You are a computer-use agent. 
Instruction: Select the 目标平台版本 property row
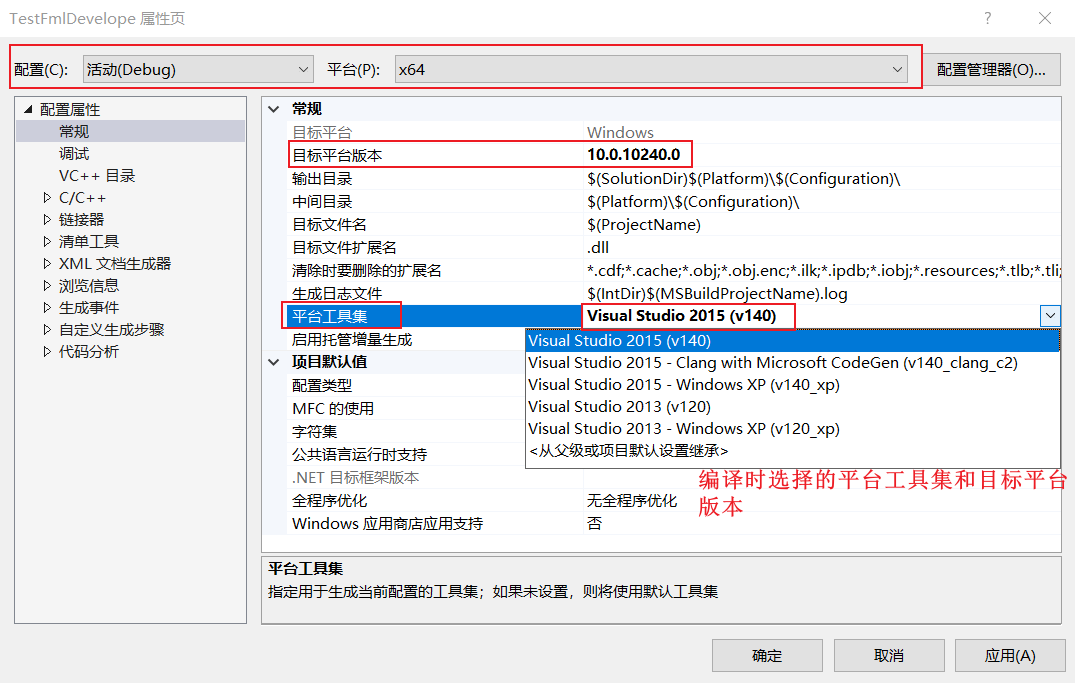pyautogui.click(x=674, y=155)
